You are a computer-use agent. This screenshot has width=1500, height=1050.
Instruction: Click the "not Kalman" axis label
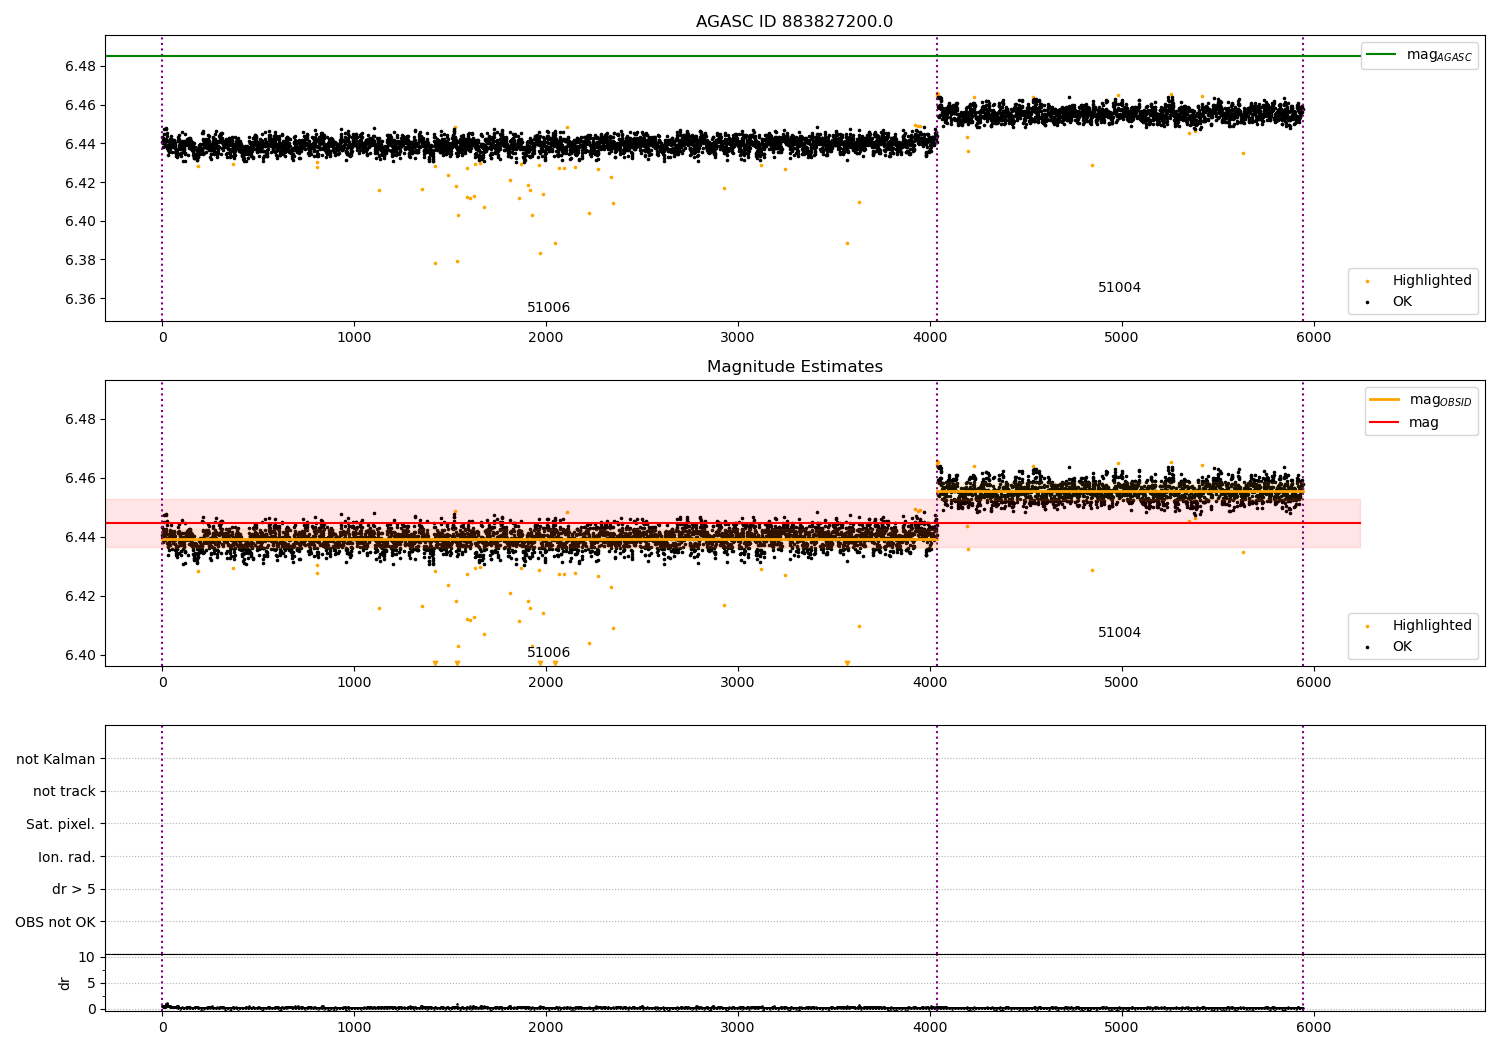pos(56,759)
